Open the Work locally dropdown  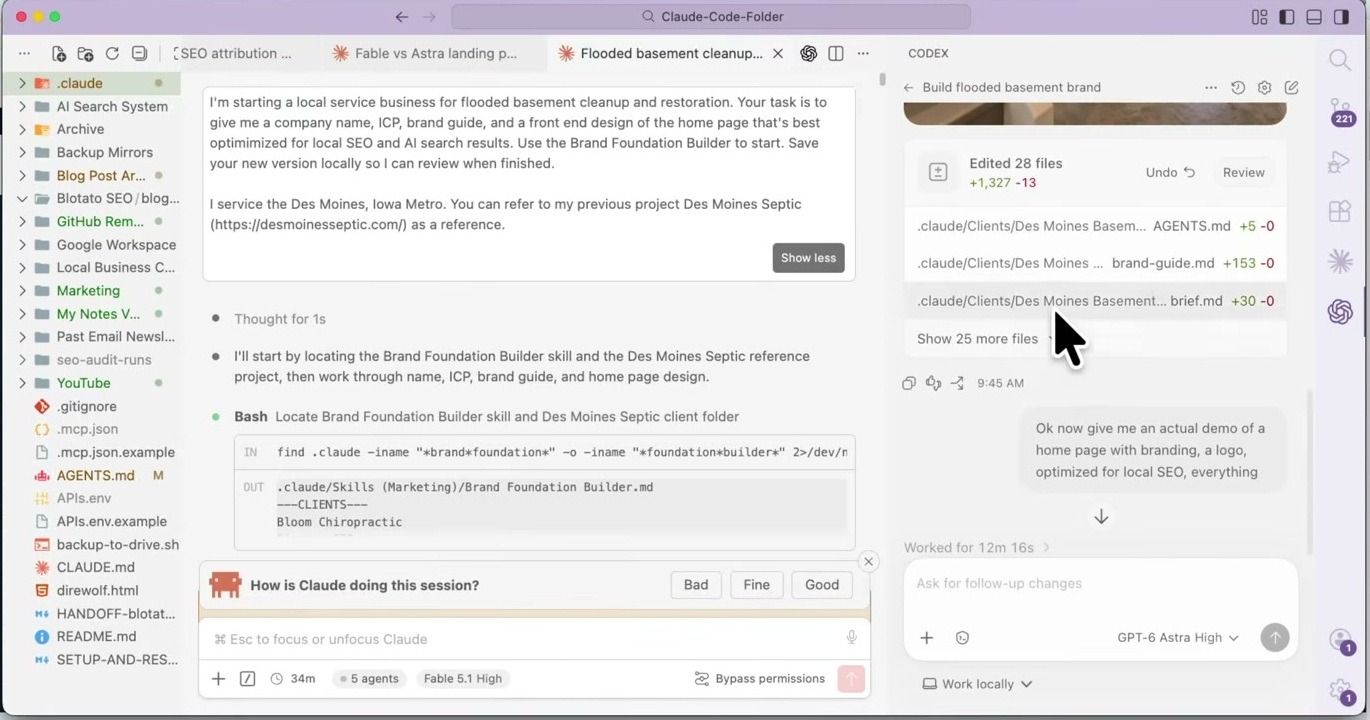coord(977,684)
